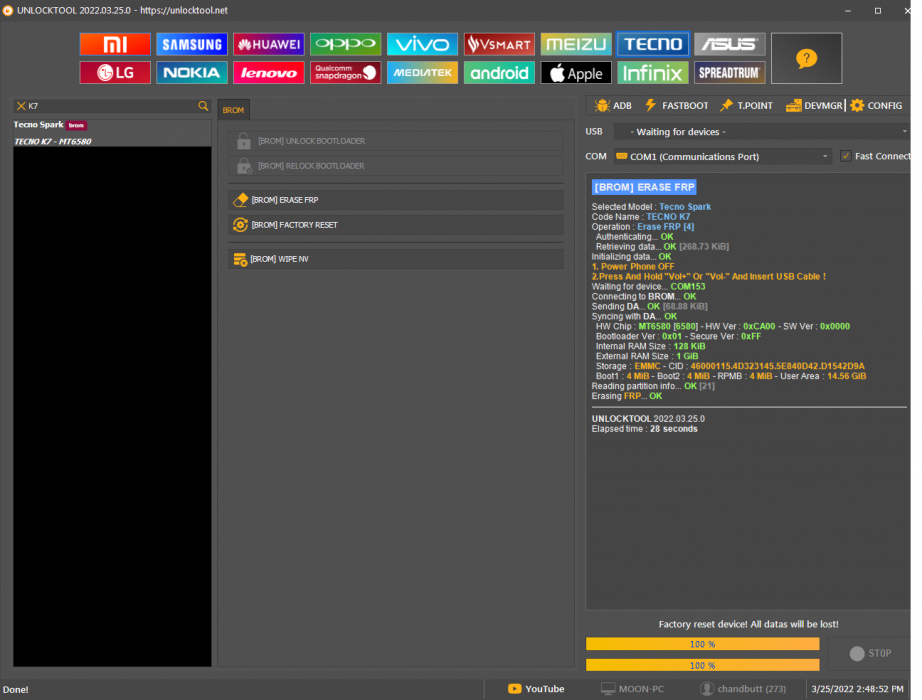Open the T.POINT tool
Screen dimensions: 922x700
746,105
